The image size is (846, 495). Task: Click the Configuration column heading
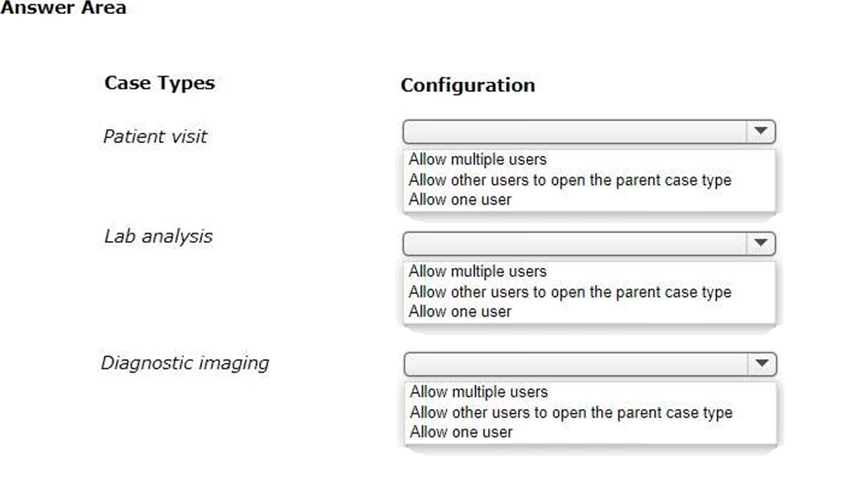coord(468,85)
